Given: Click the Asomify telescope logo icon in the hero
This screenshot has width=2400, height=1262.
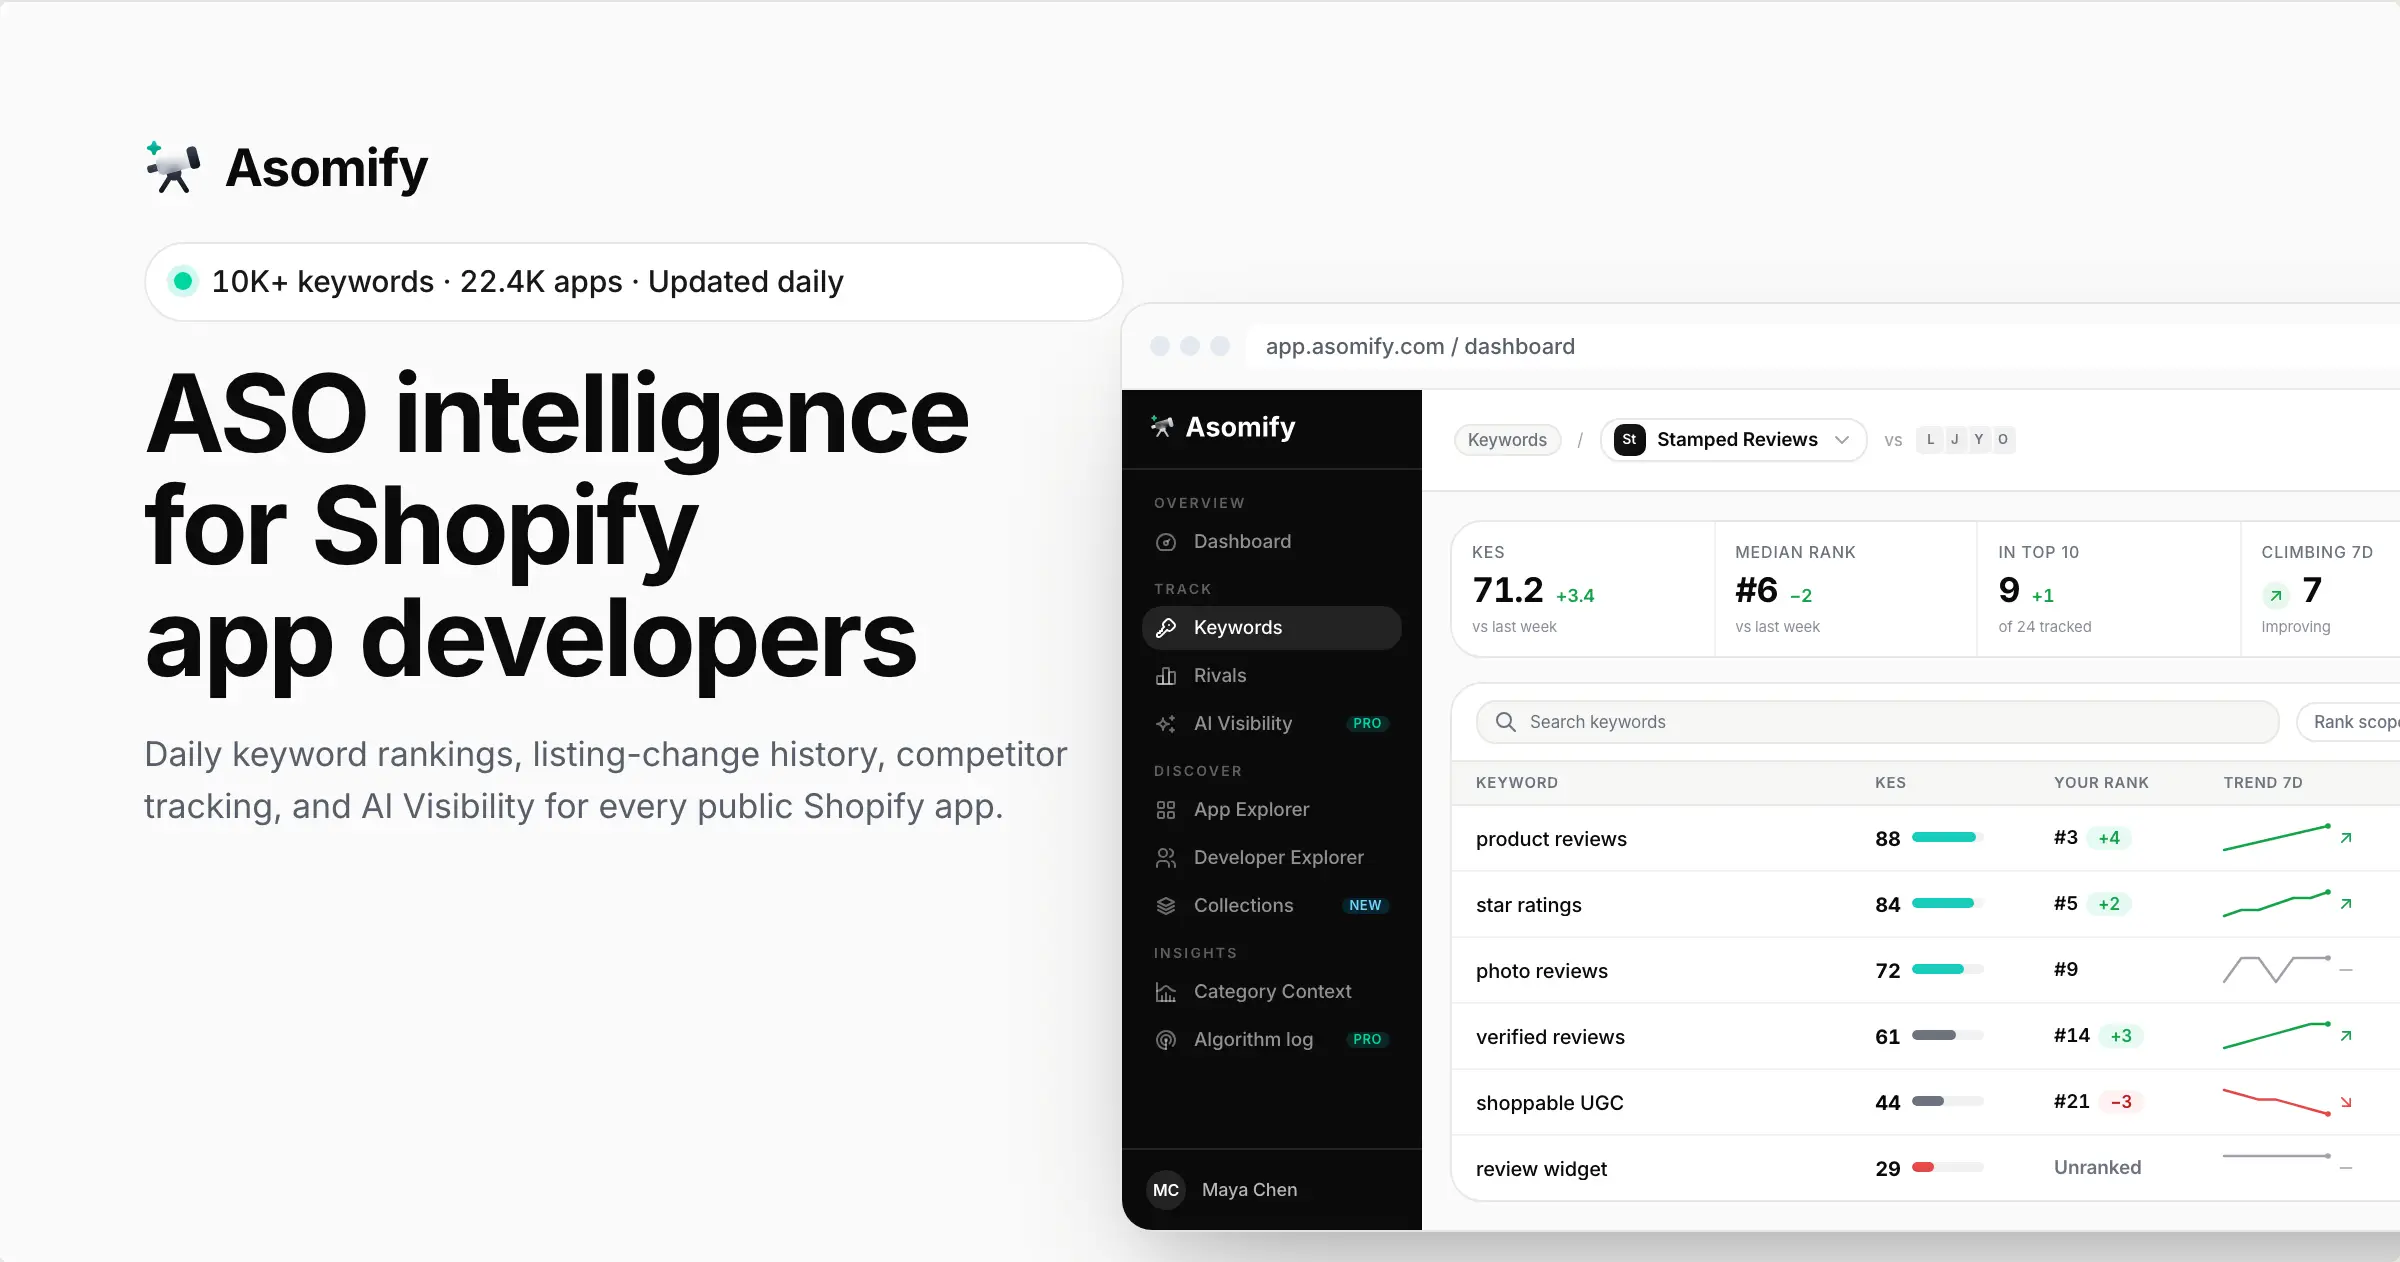Looking at the screenshot, I should [x=173, y=167].
